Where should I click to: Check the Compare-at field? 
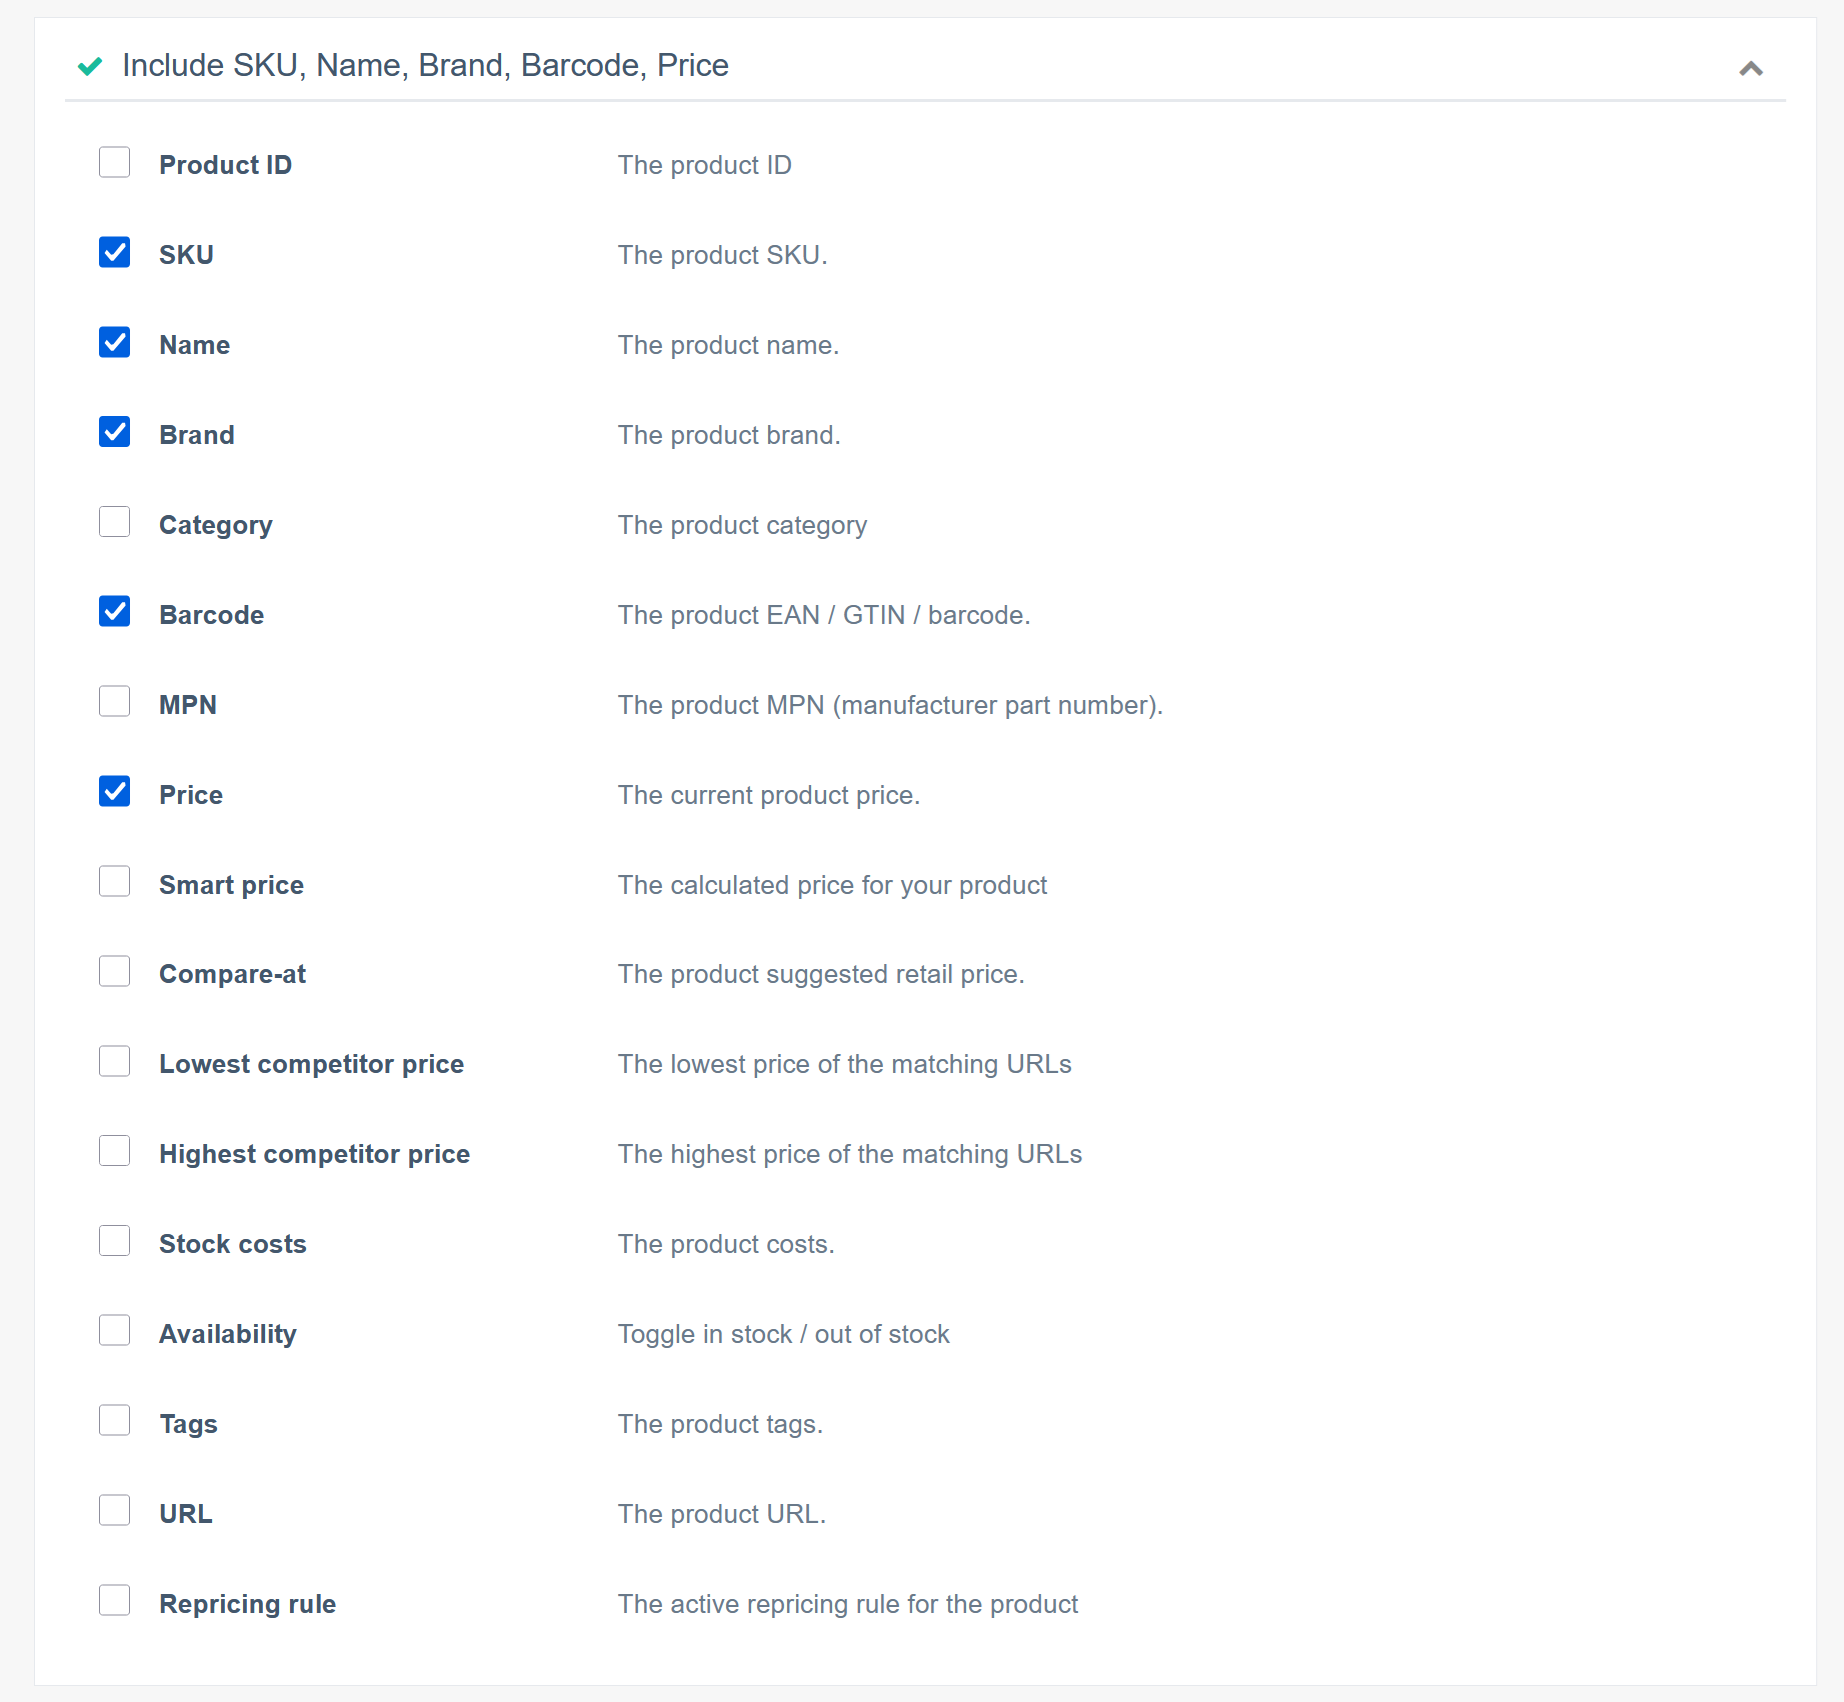pos(115,971)
